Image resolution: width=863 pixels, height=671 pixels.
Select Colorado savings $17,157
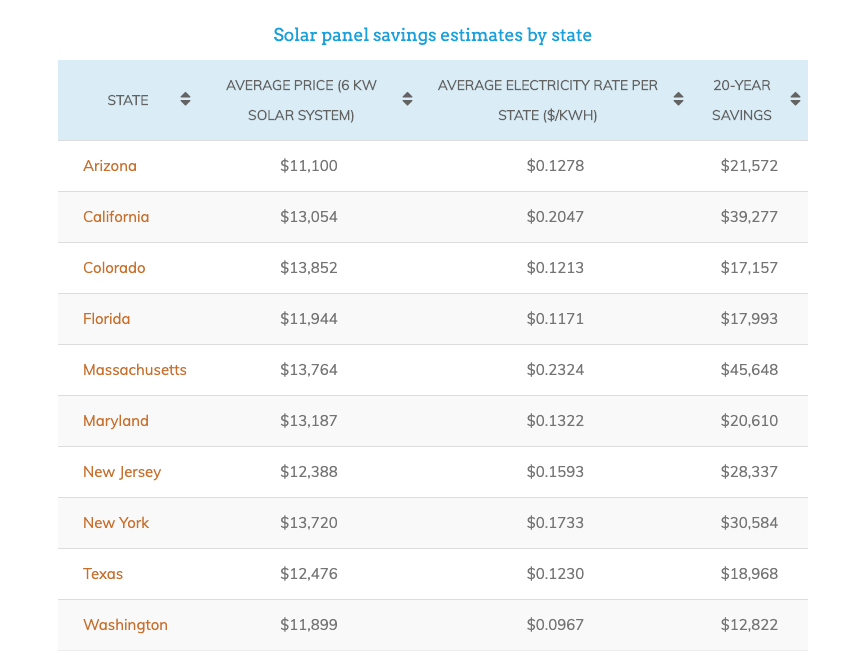(749, 268)
